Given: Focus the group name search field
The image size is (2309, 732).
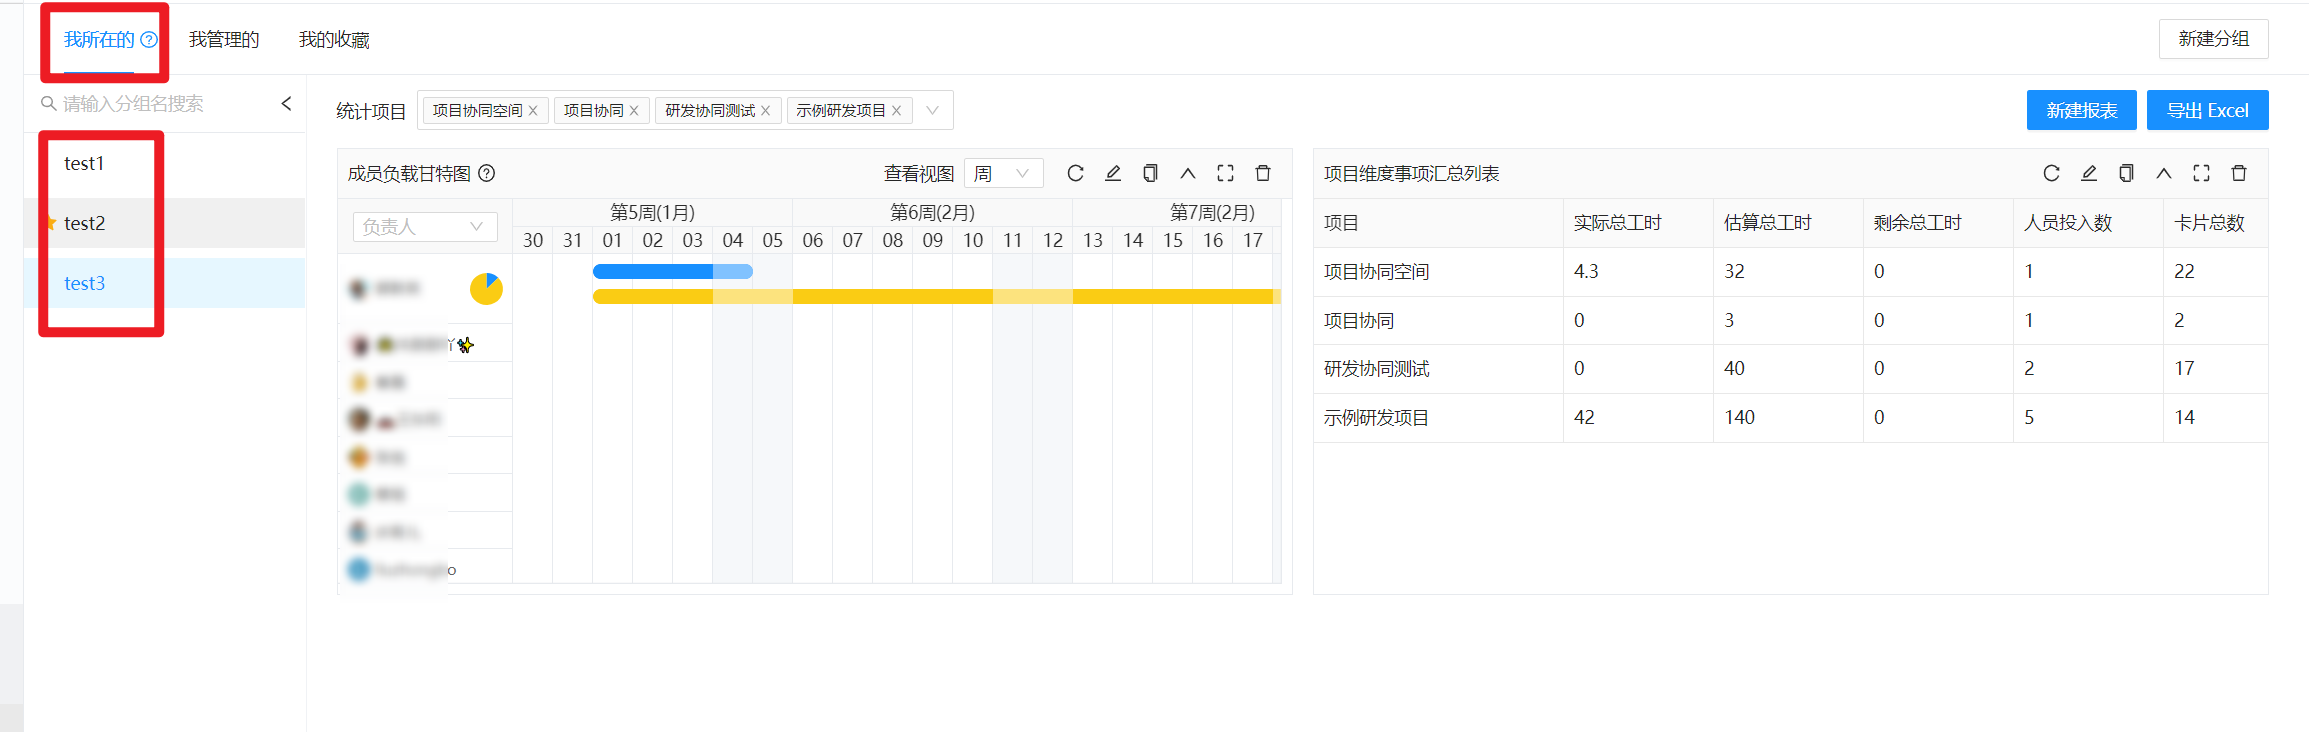Looking at the screenshot, I should [x=165, y=103].
